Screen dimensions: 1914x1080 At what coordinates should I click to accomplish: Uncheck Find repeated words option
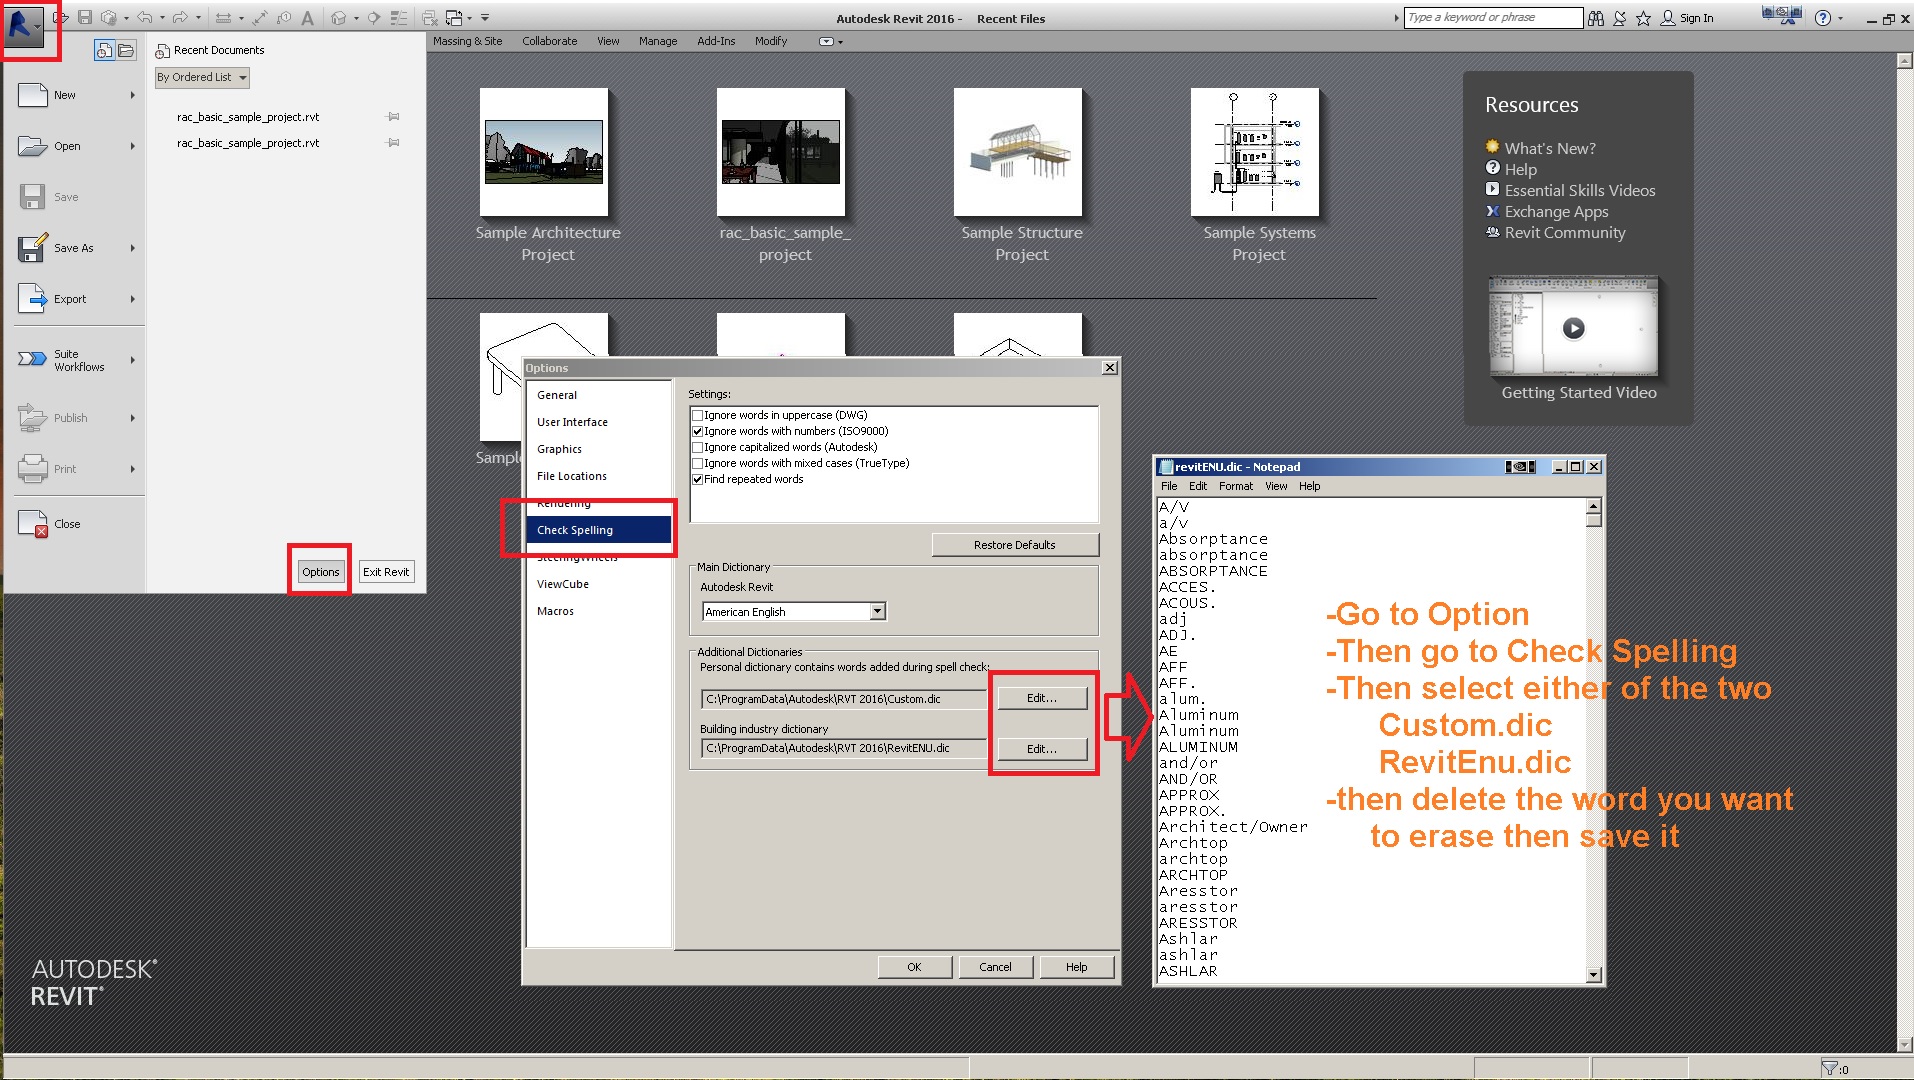pos(698,479)
